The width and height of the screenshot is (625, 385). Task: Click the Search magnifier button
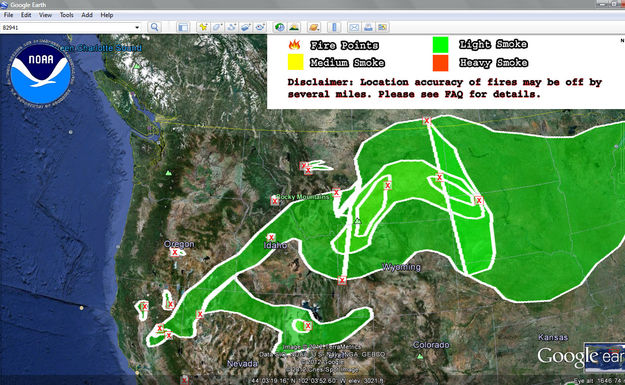tap(155, 27)
